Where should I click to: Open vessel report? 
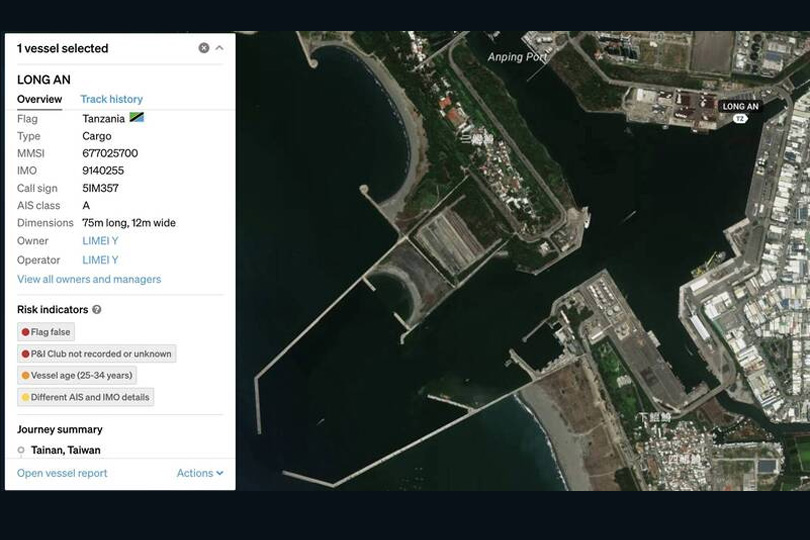click(x=62, y=473)
